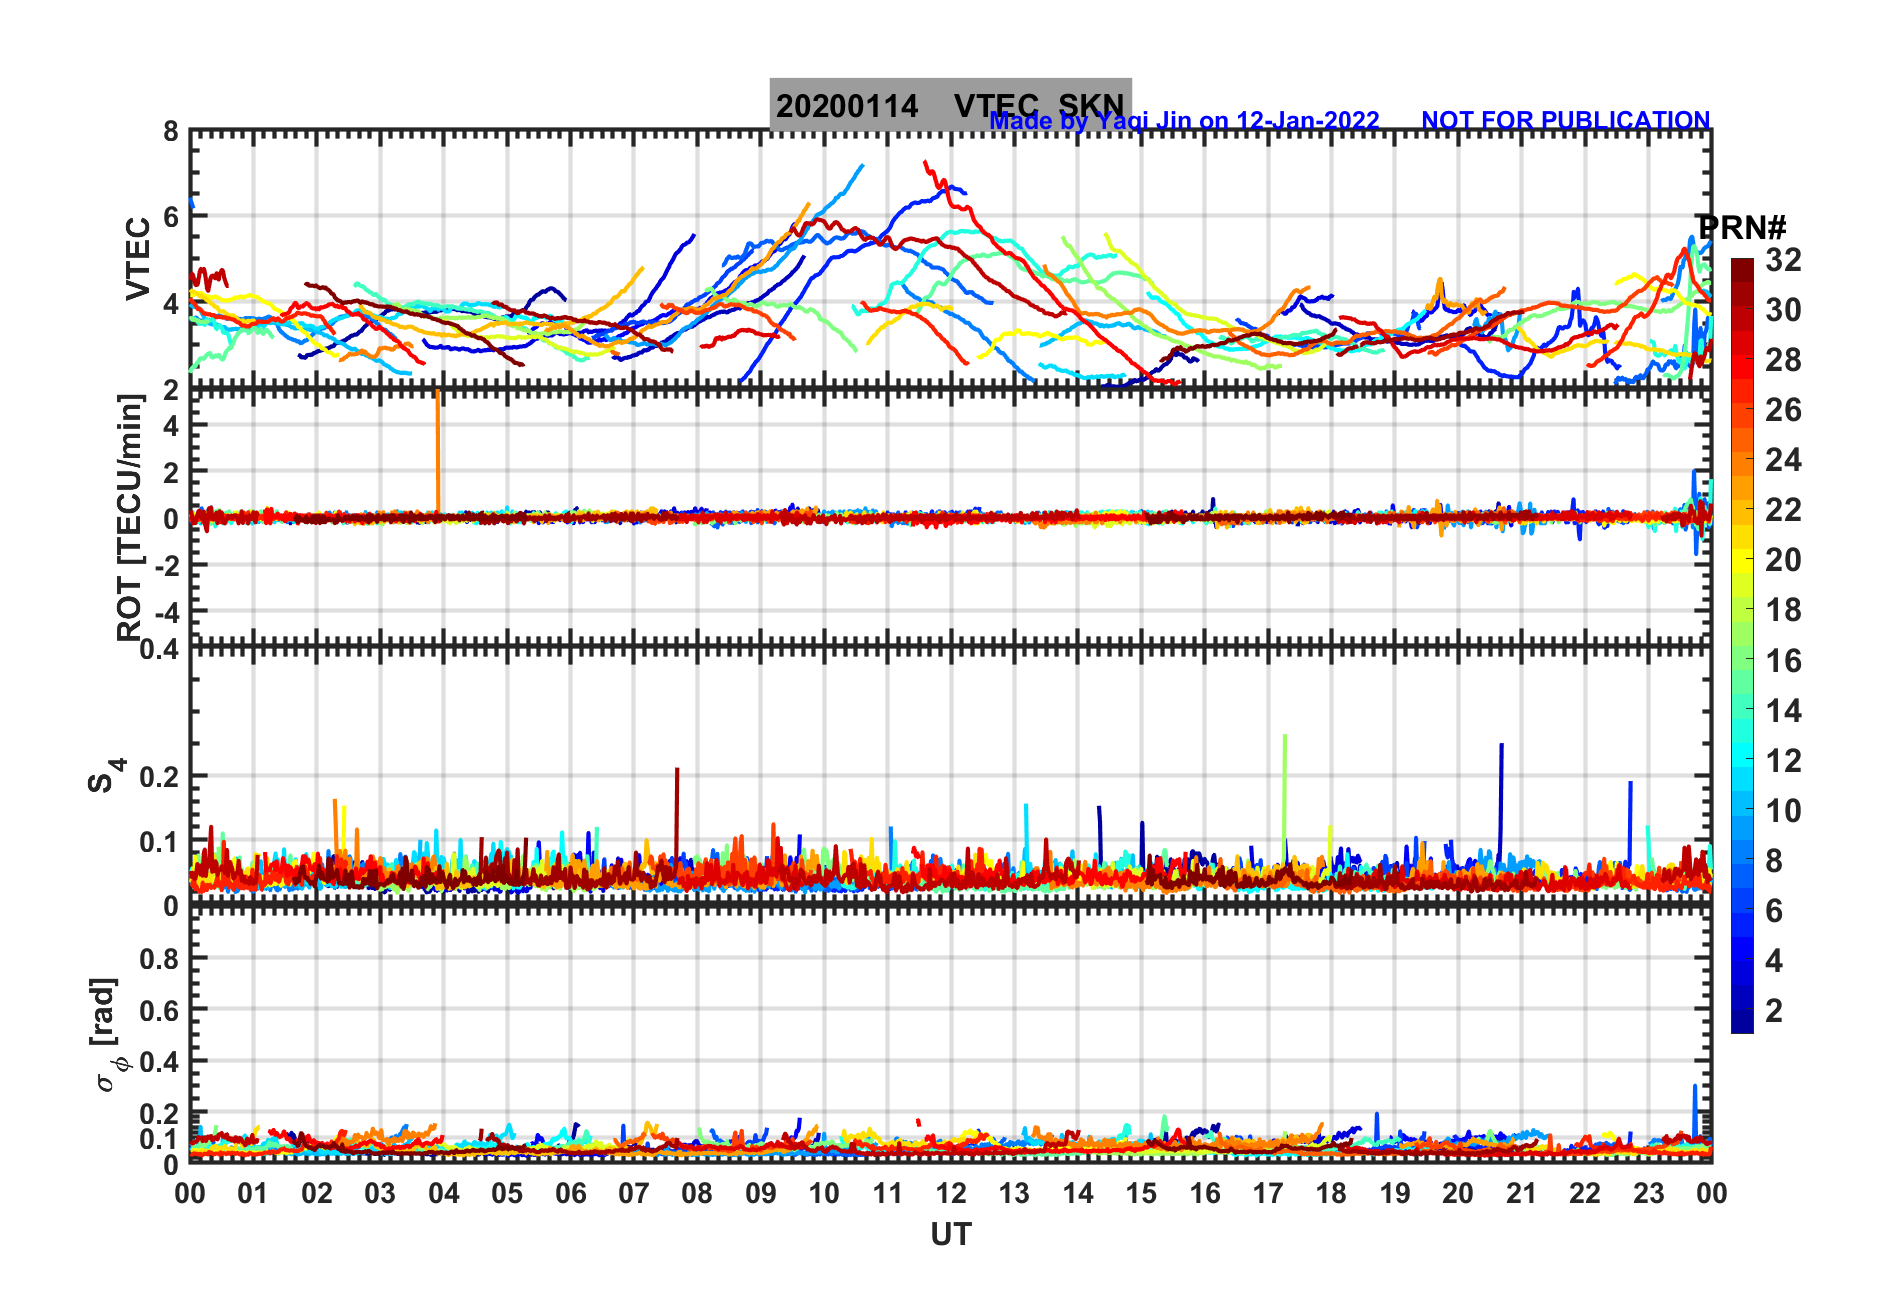Click x-axis tick label 23
Screen dimensions: 1902x1292
coord(1649,1193)
